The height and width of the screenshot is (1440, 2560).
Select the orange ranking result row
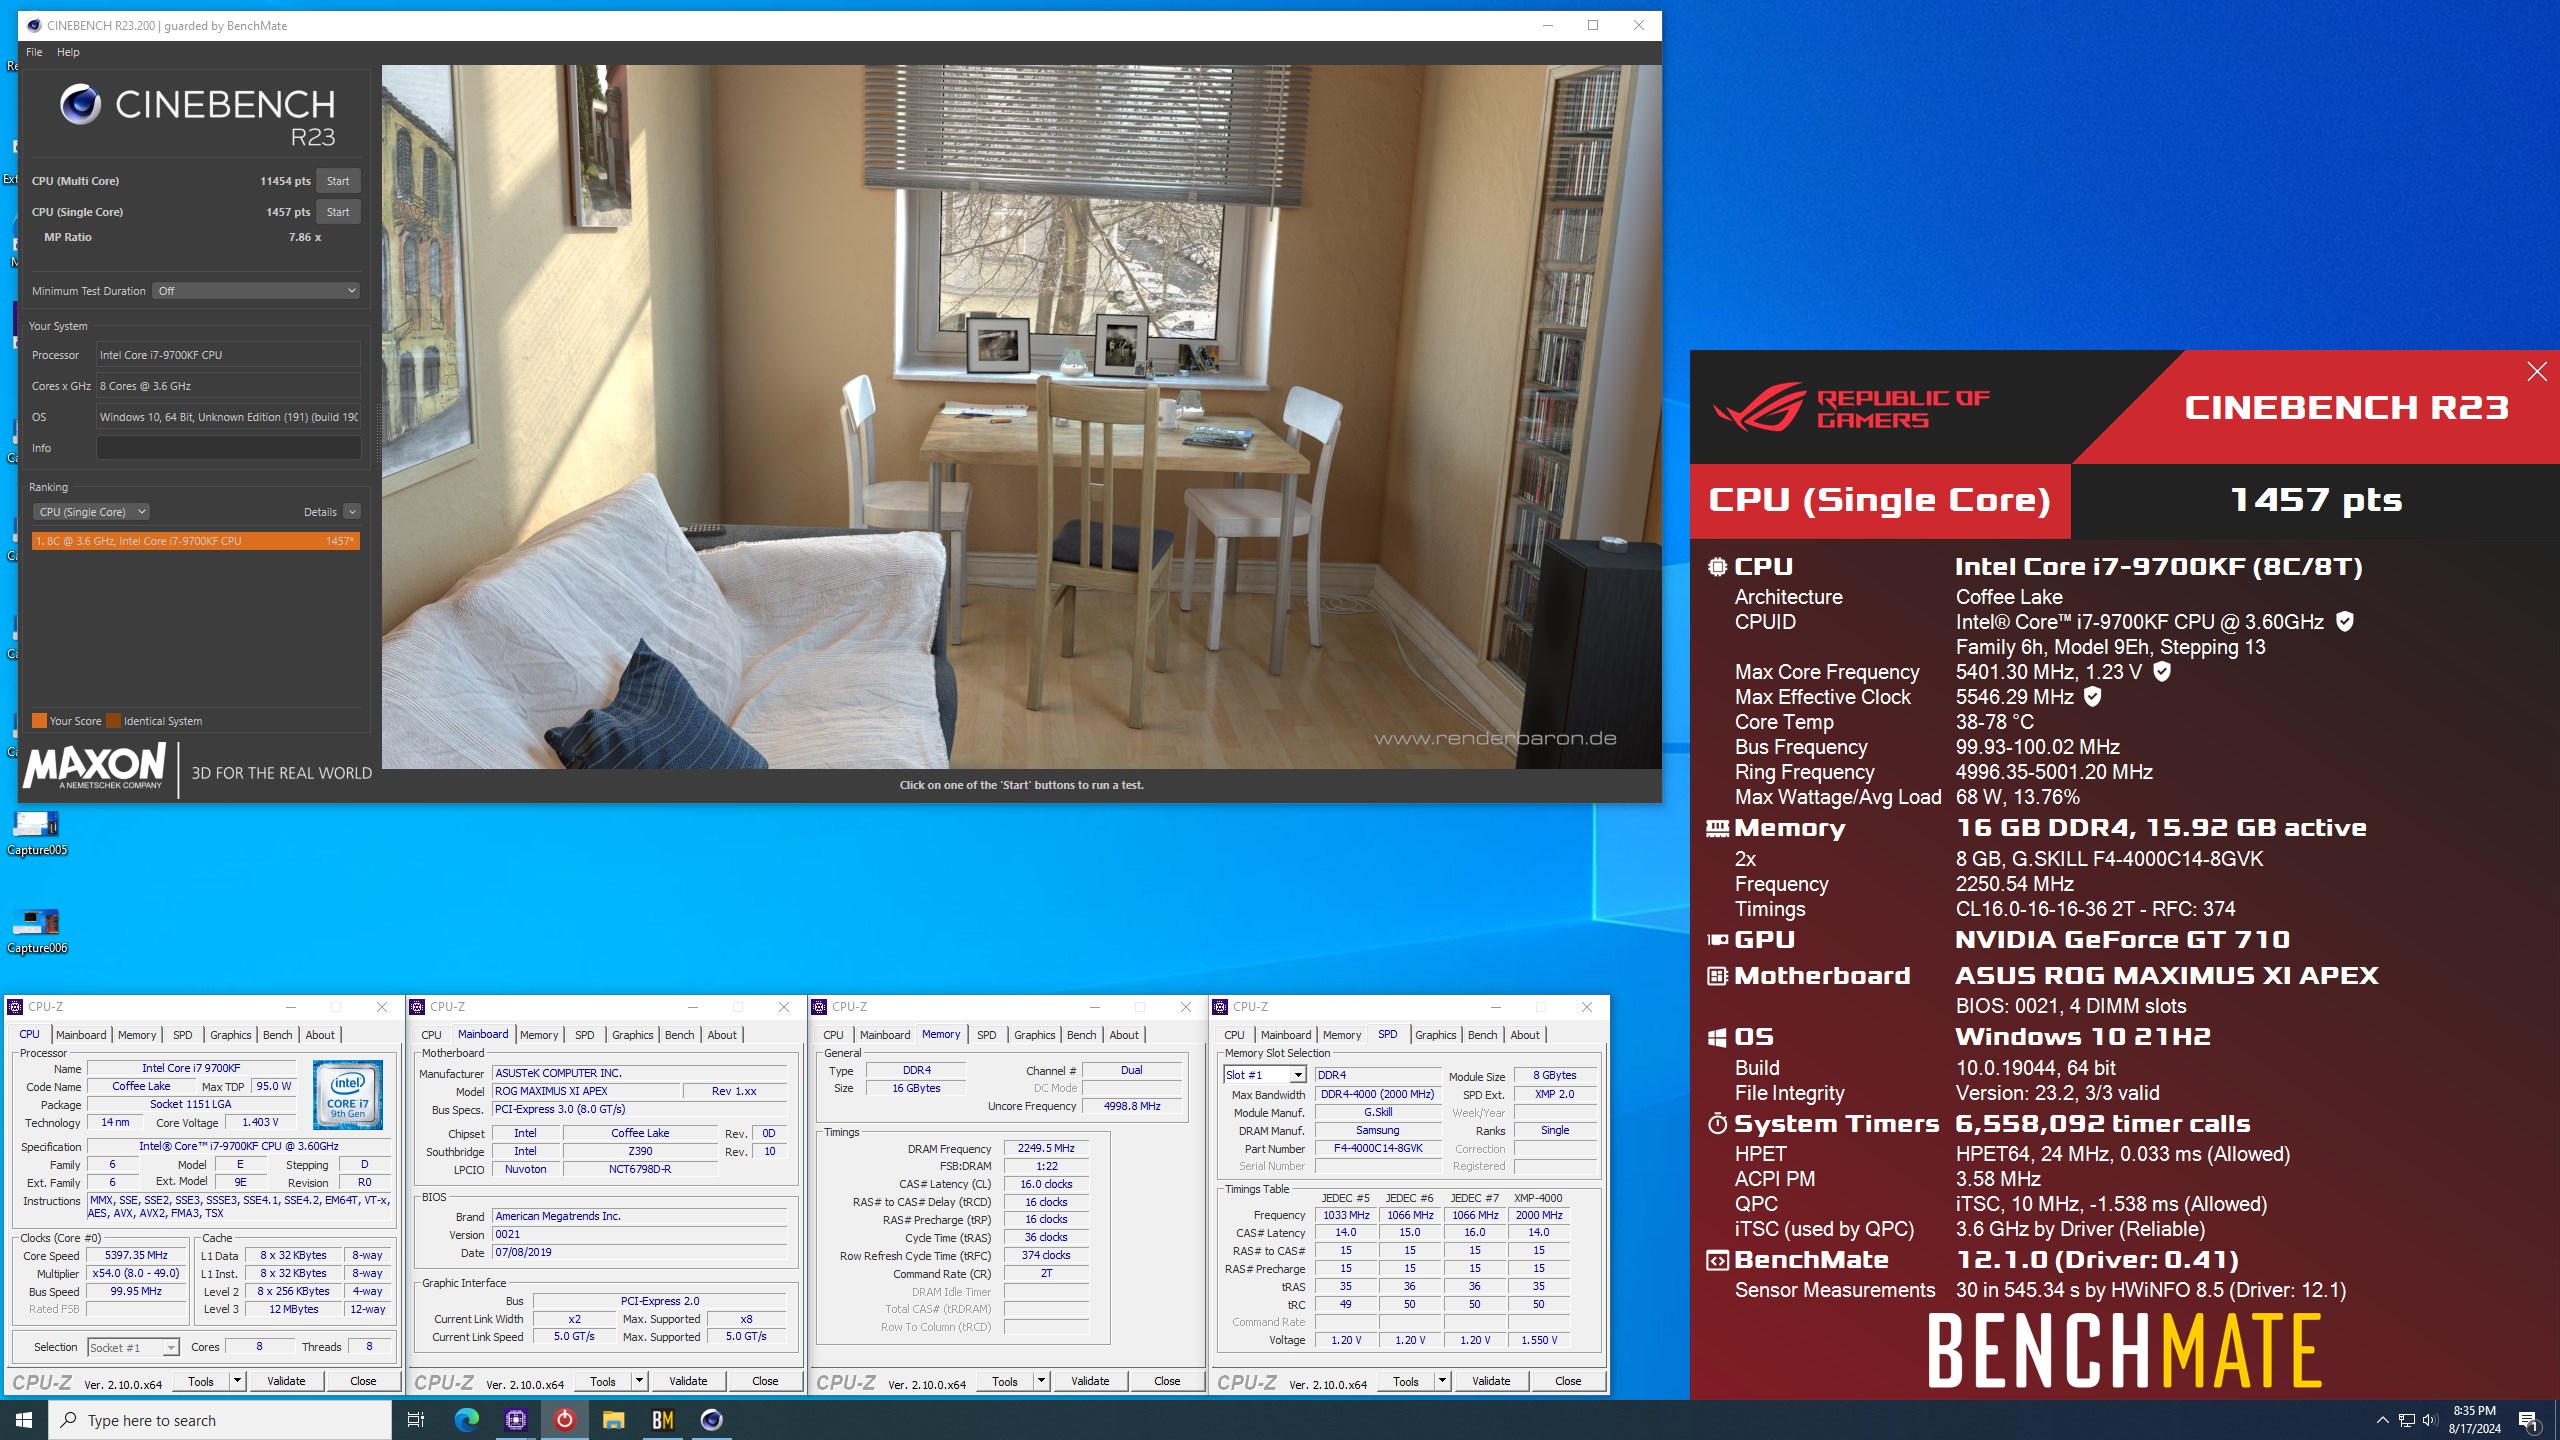point(195,541)
